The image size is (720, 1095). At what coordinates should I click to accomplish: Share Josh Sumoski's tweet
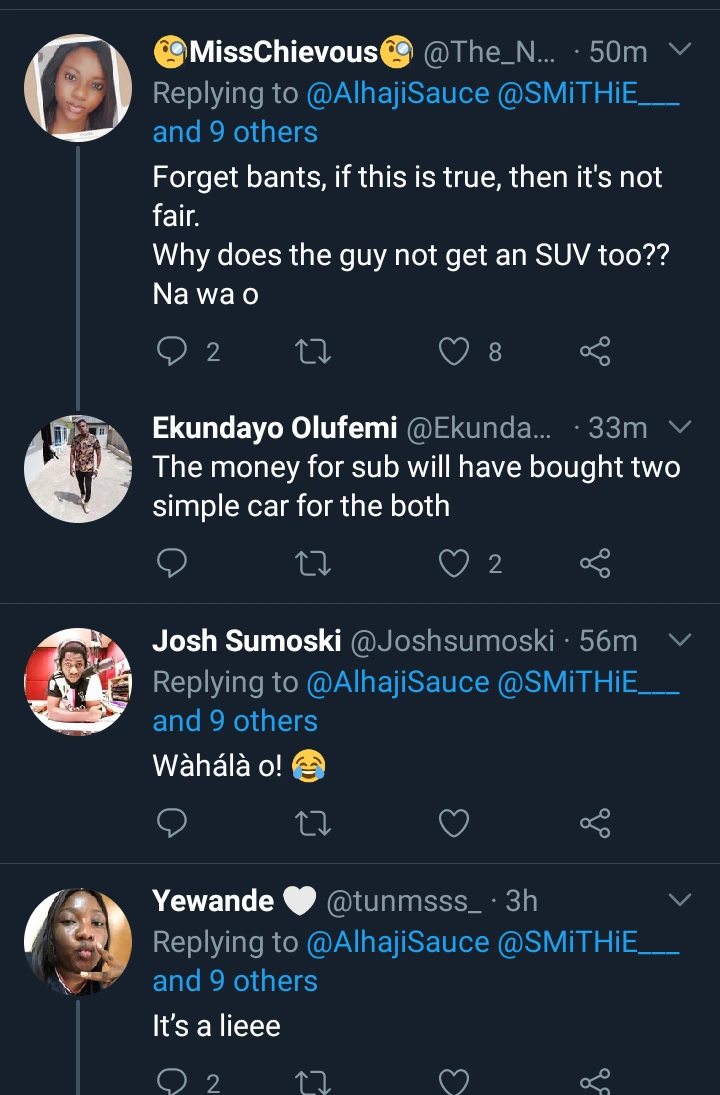click(595, 823)
